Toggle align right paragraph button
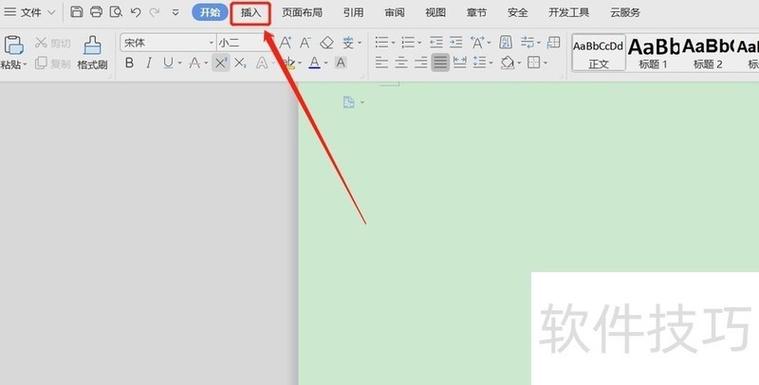Image resolution: width=759 pixels, height=385 pixels. pos(421,62)
